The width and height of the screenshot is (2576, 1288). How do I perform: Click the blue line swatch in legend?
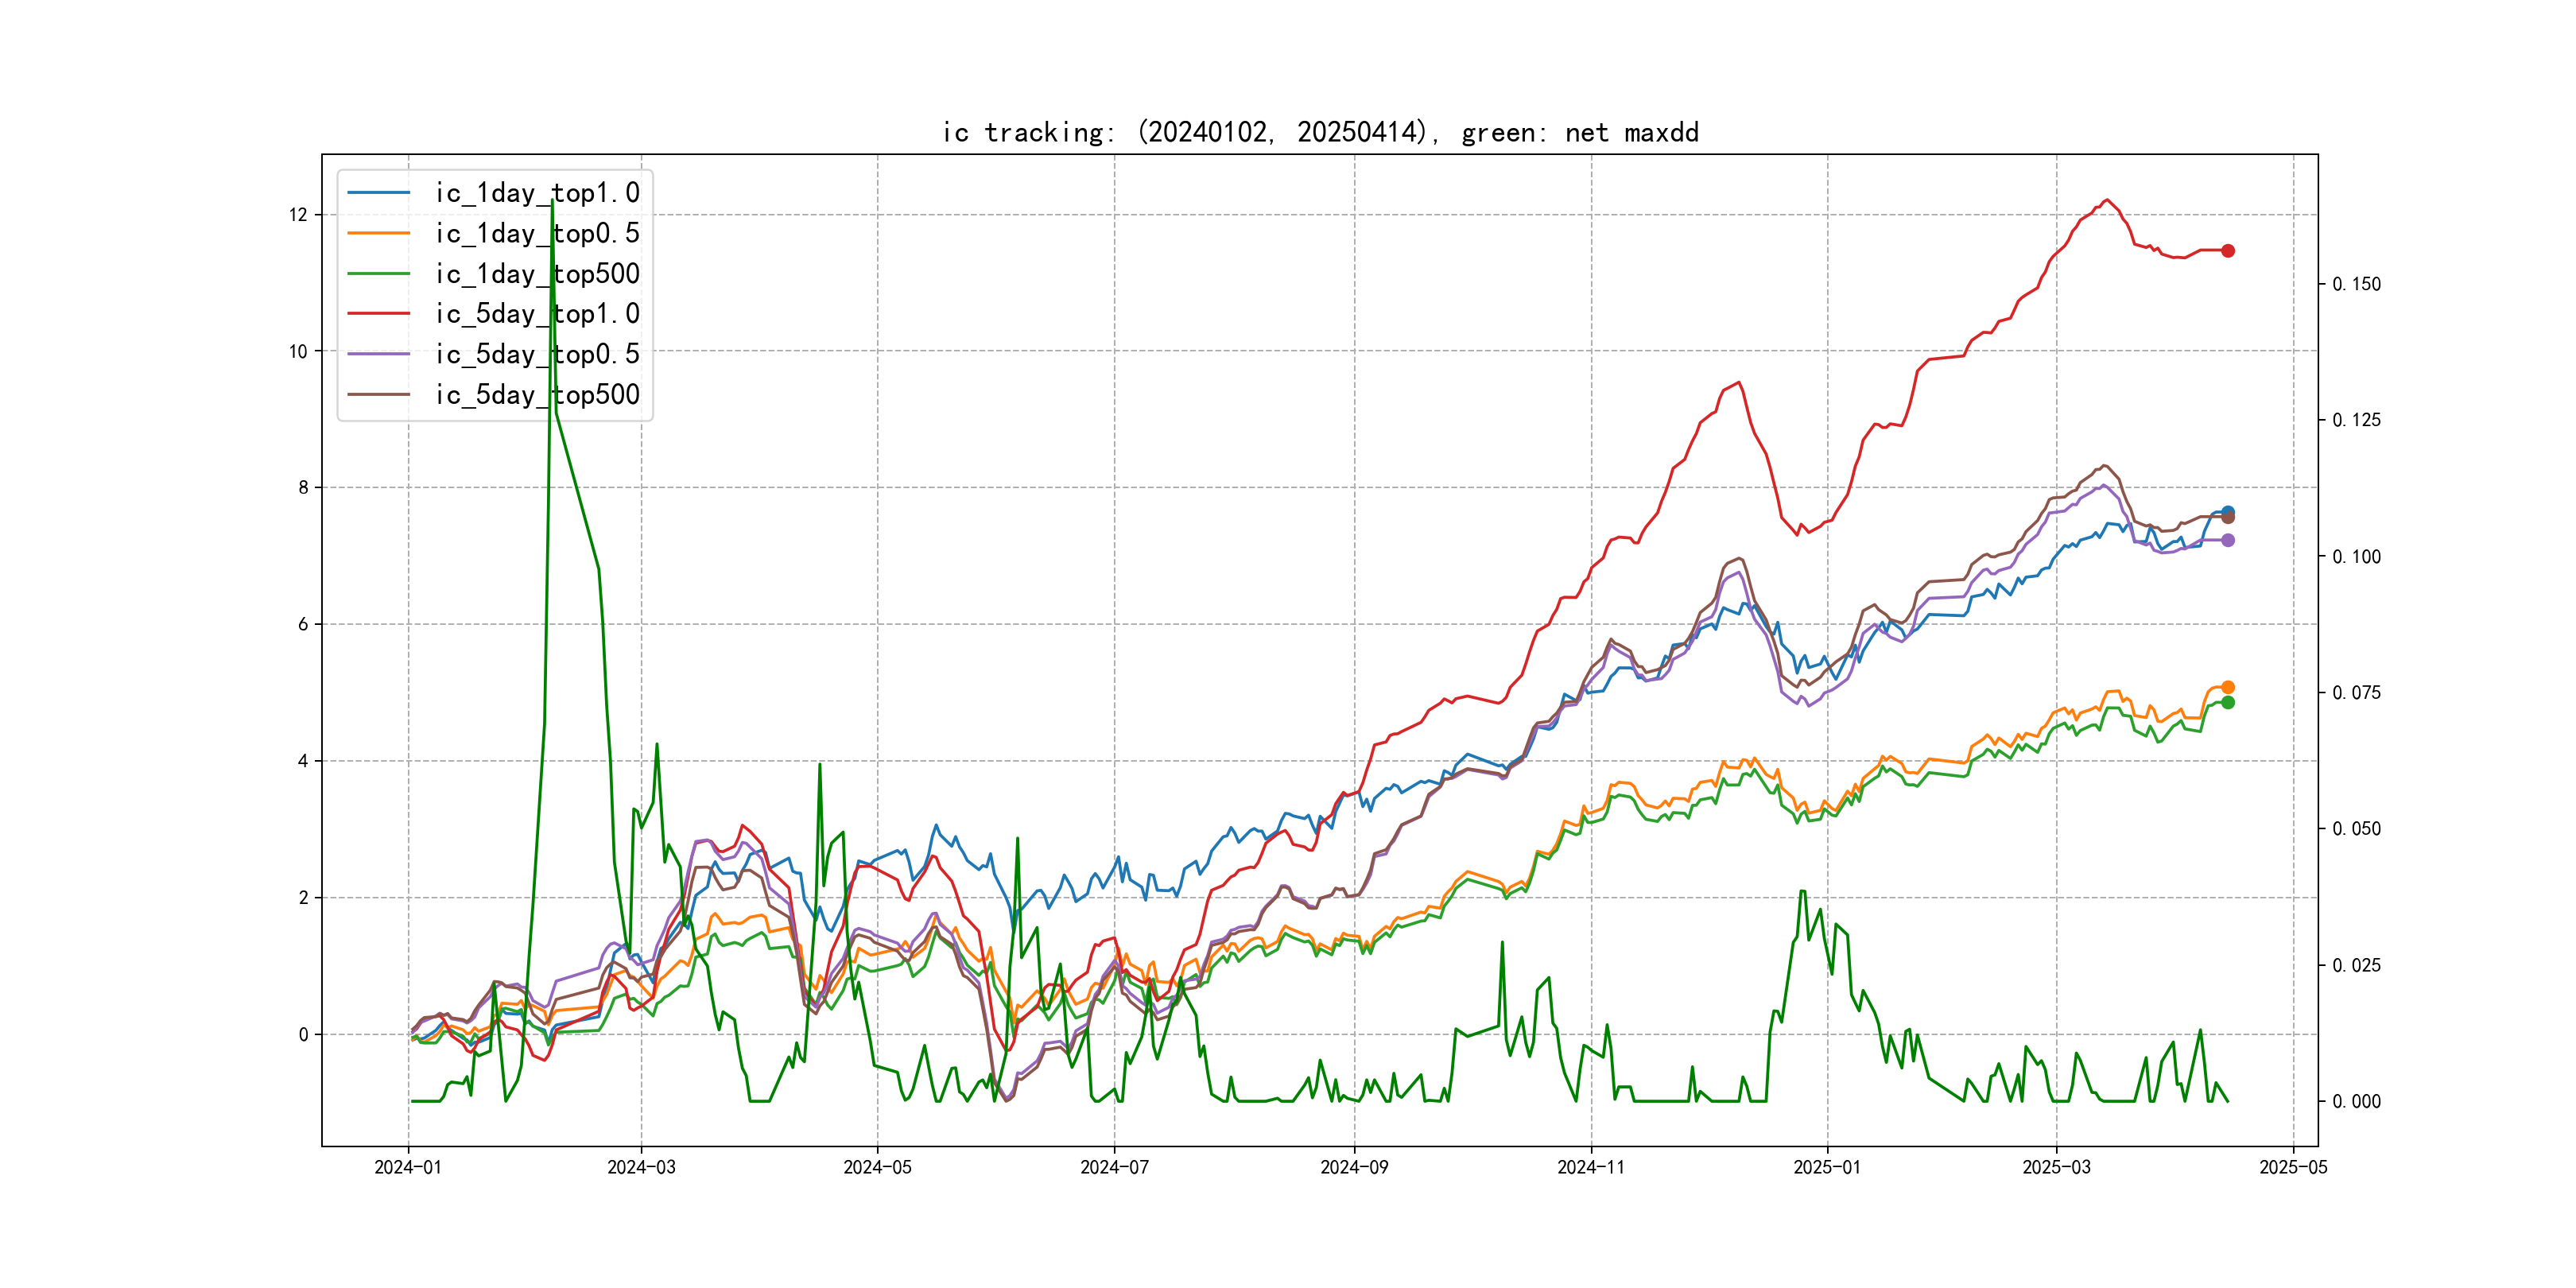378,193
